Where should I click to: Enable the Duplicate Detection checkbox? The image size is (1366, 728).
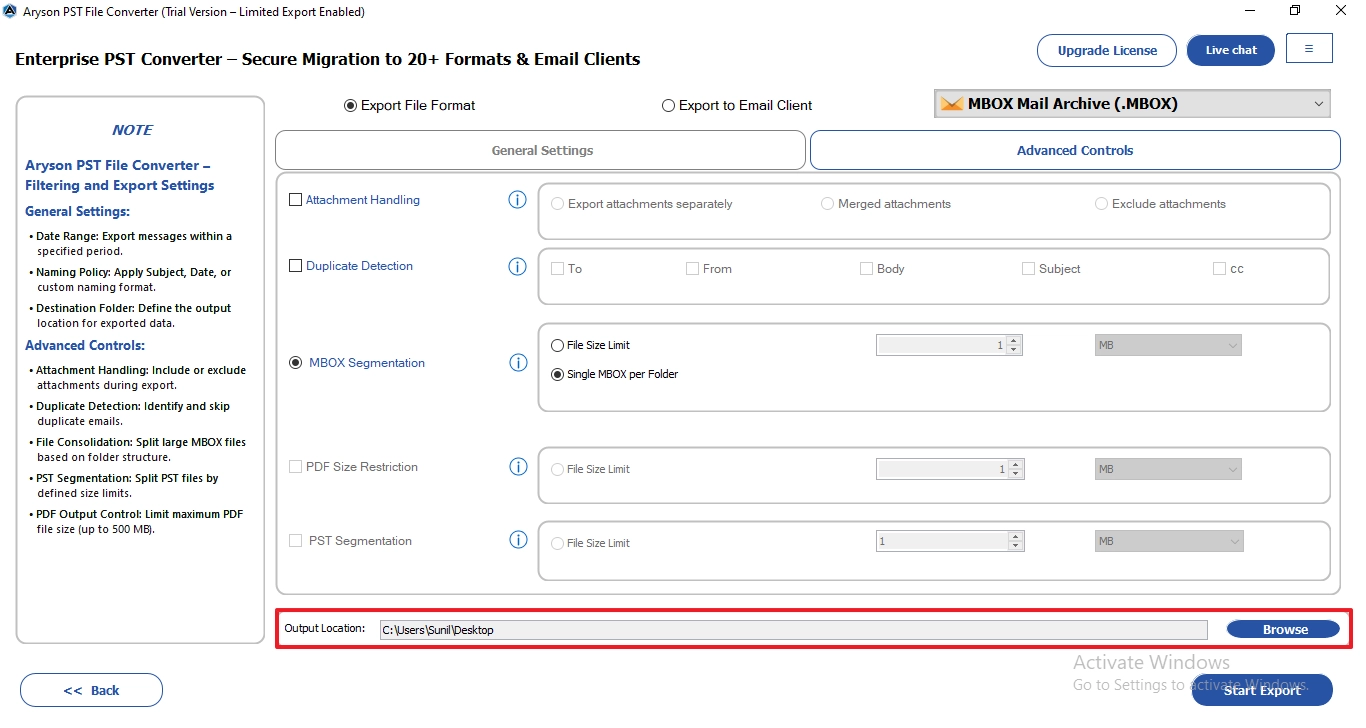tap(295, 266)
